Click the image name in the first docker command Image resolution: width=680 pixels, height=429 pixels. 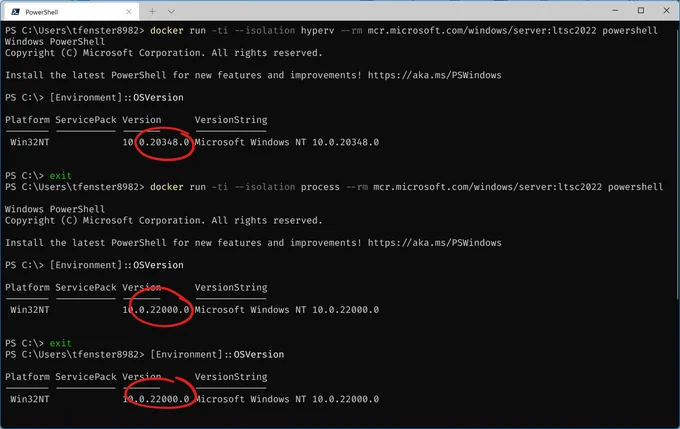(482, 30)
